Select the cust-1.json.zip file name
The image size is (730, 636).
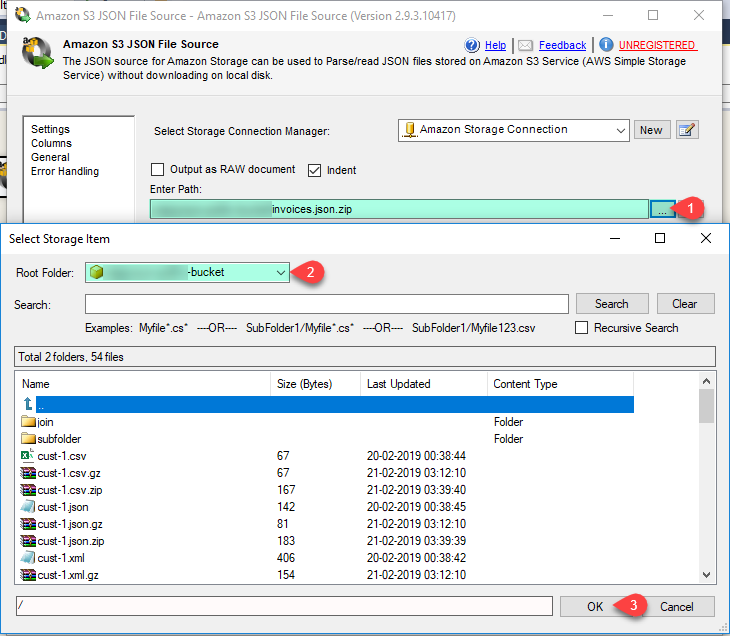click(71, 541)
